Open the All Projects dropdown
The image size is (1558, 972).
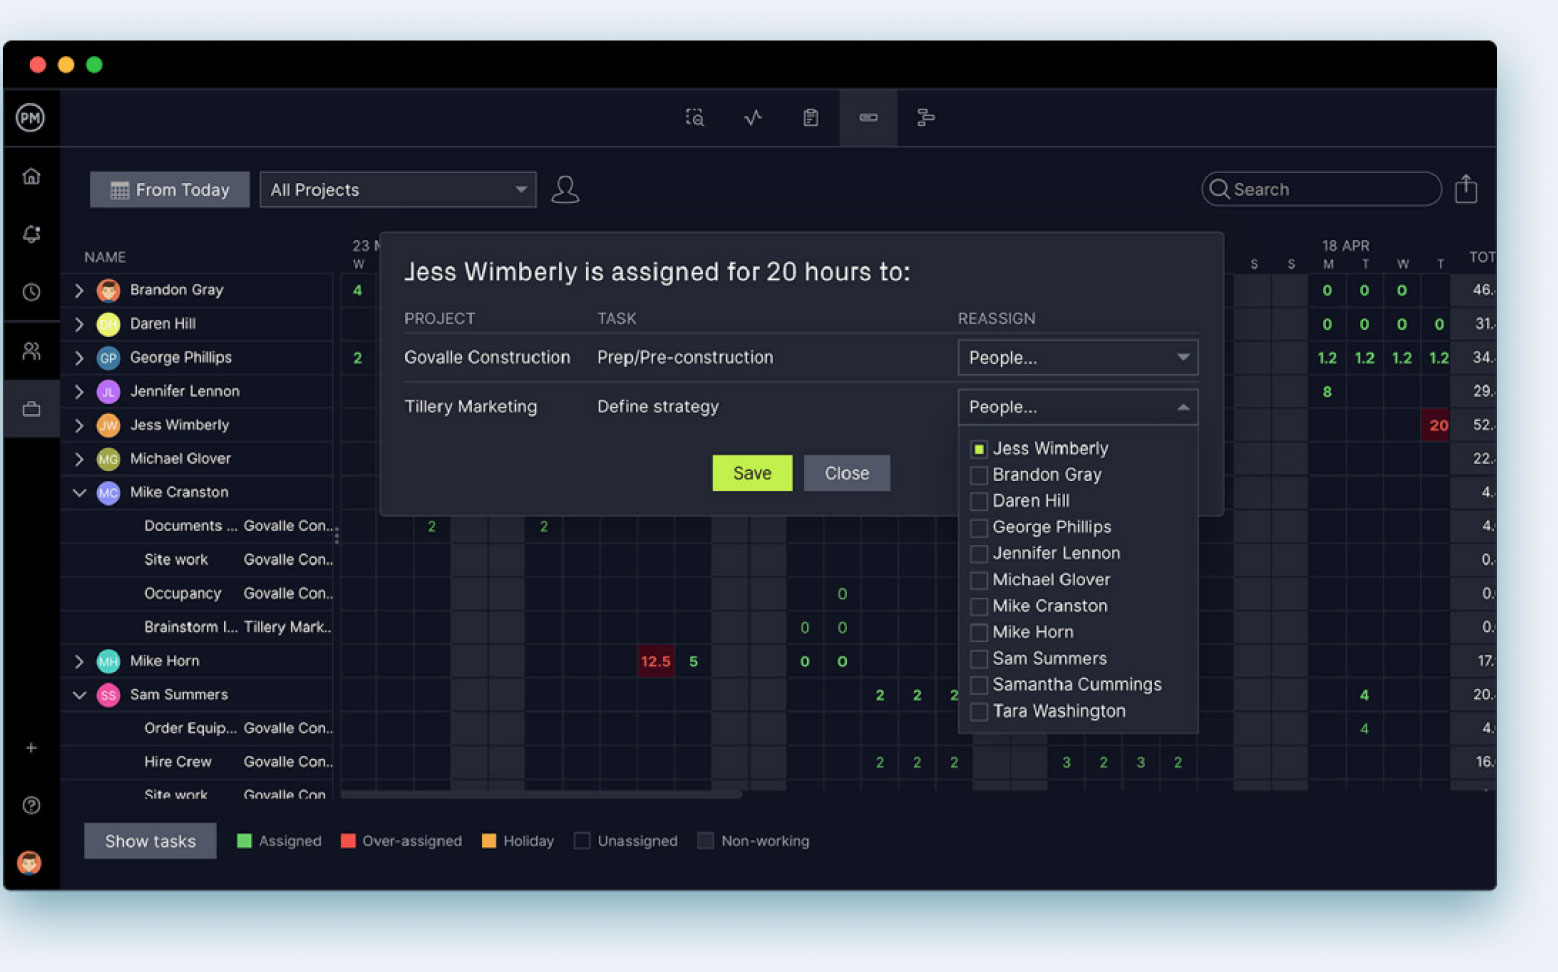click(x=397, y=189)
